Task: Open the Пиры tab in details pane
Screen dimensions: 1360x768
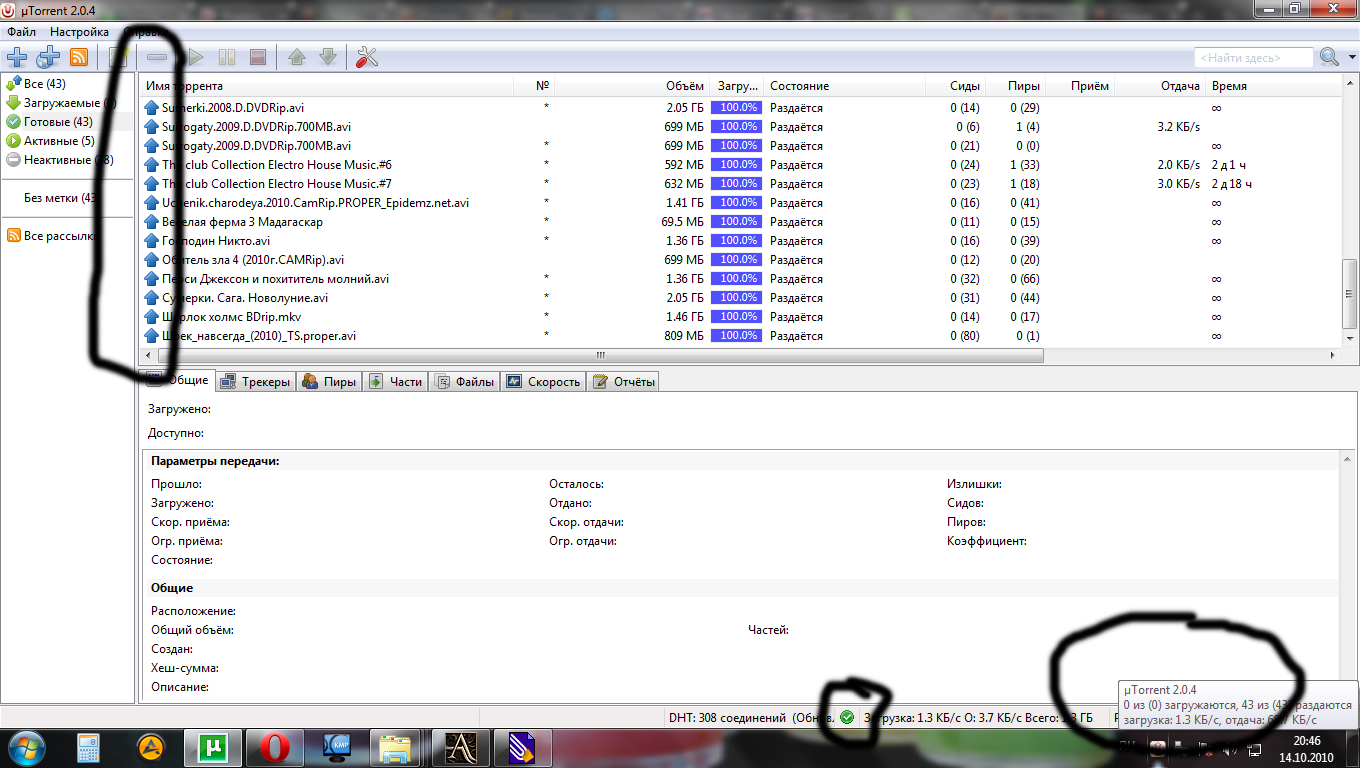Action: [x=329, y=381]
